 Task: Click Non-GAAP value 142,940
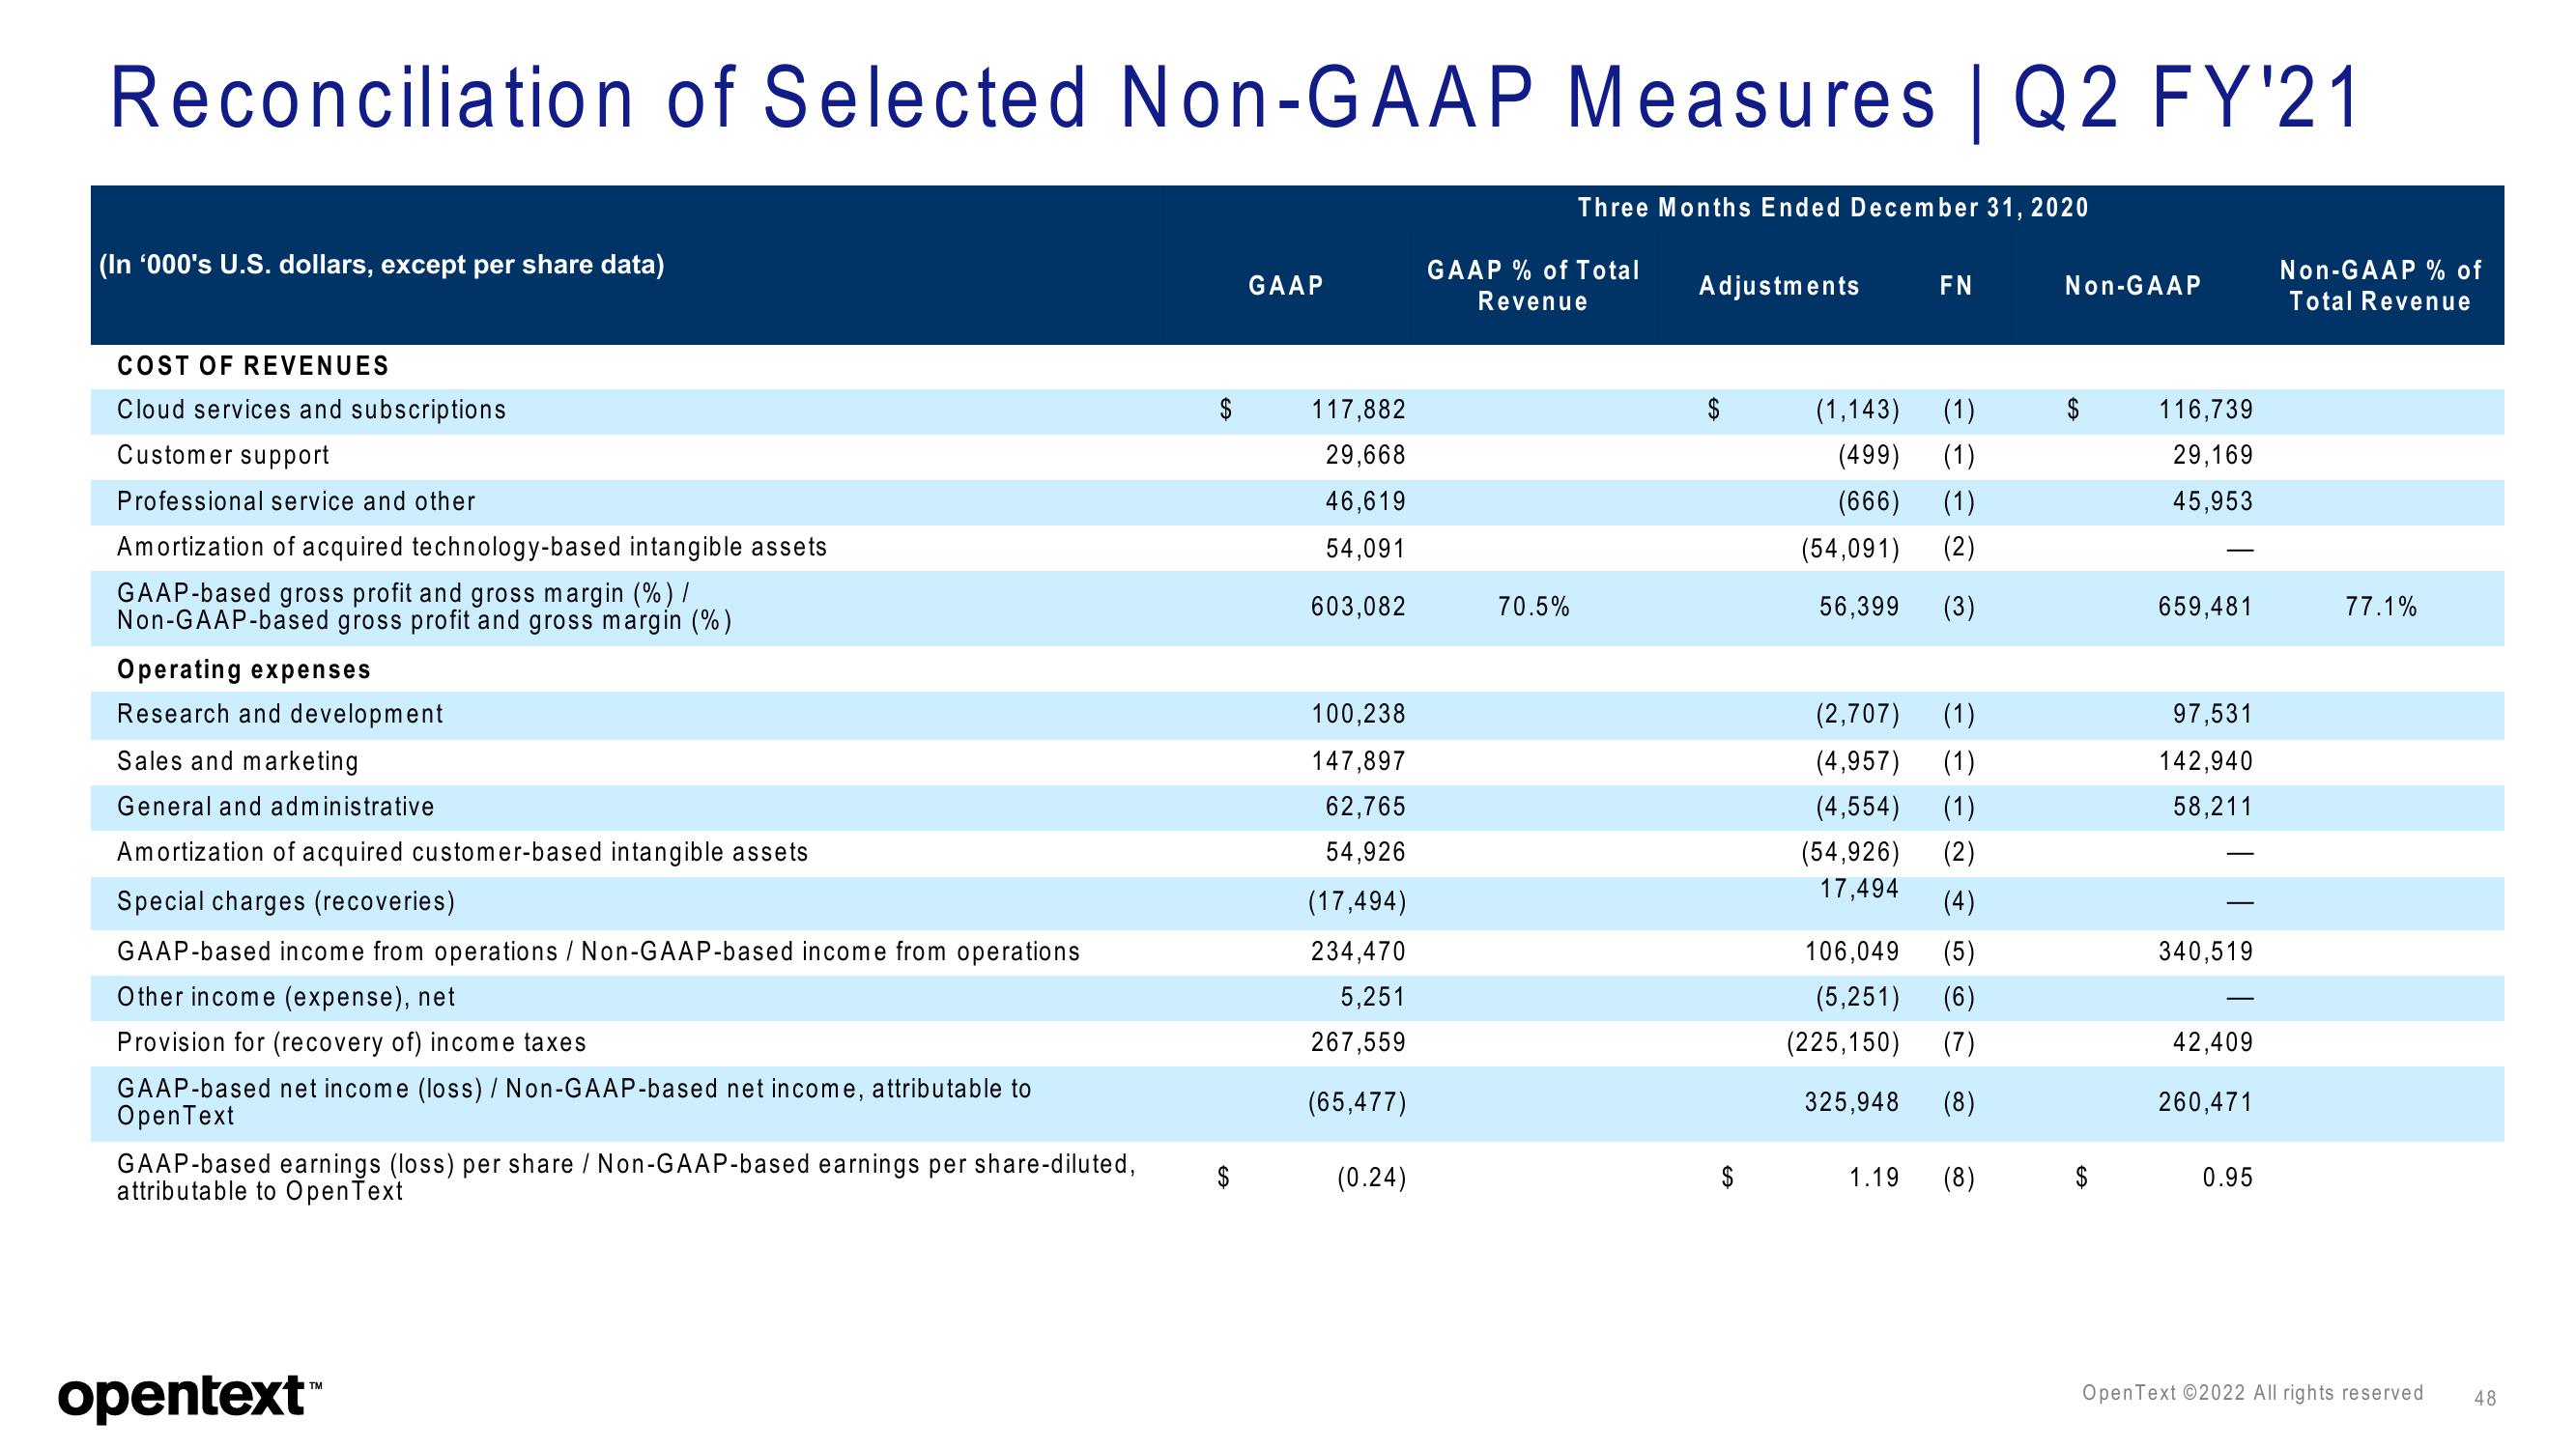click(2206, 761)
